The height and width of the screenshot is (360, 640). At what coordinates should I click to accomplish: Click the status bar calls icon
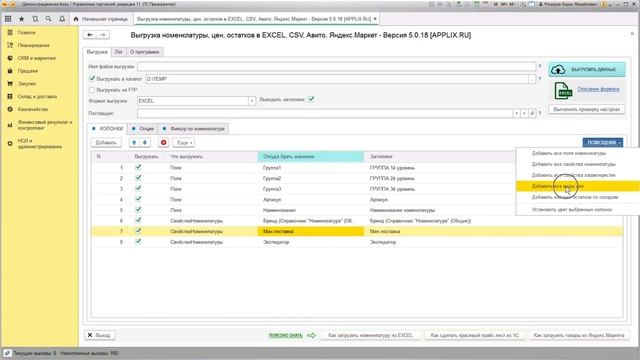coord(7,353)
